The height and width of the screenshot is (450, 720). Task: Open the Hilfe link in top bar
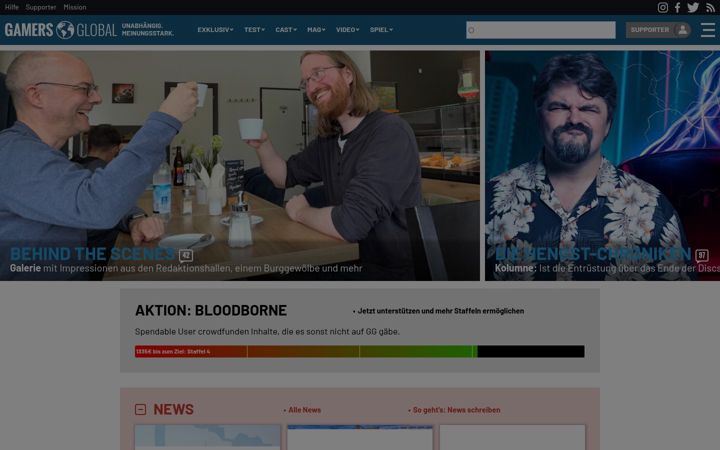tap(11, 7)
